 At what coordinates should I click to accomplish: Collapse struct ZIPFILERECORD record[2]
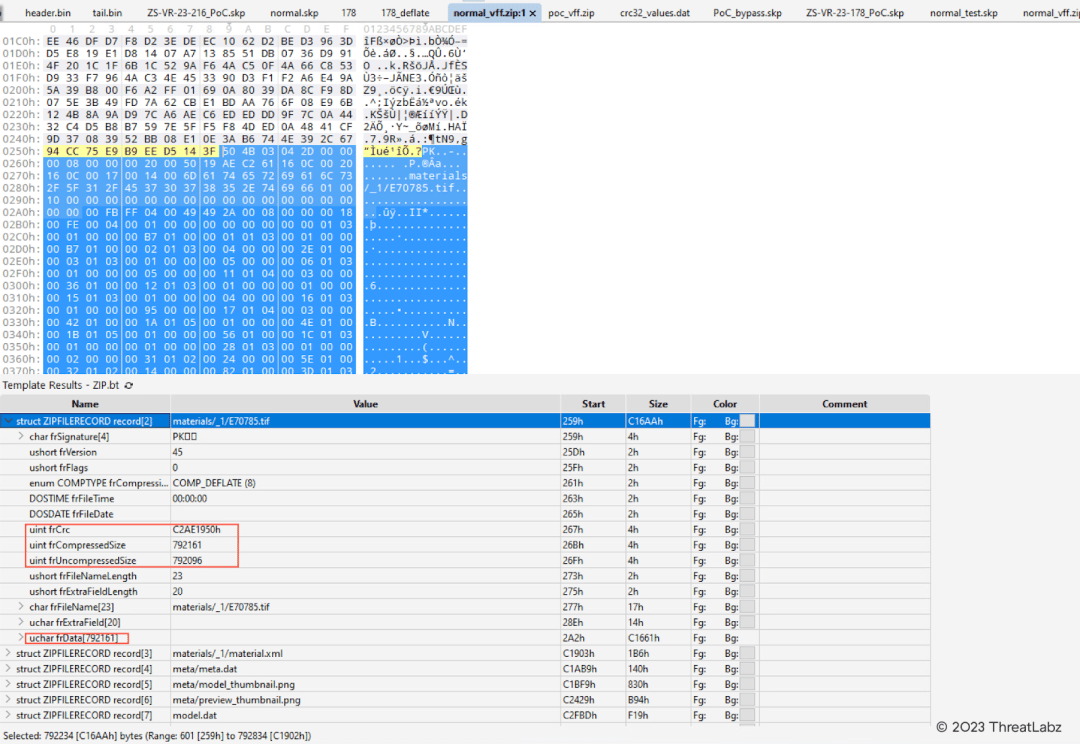point(10,421)
